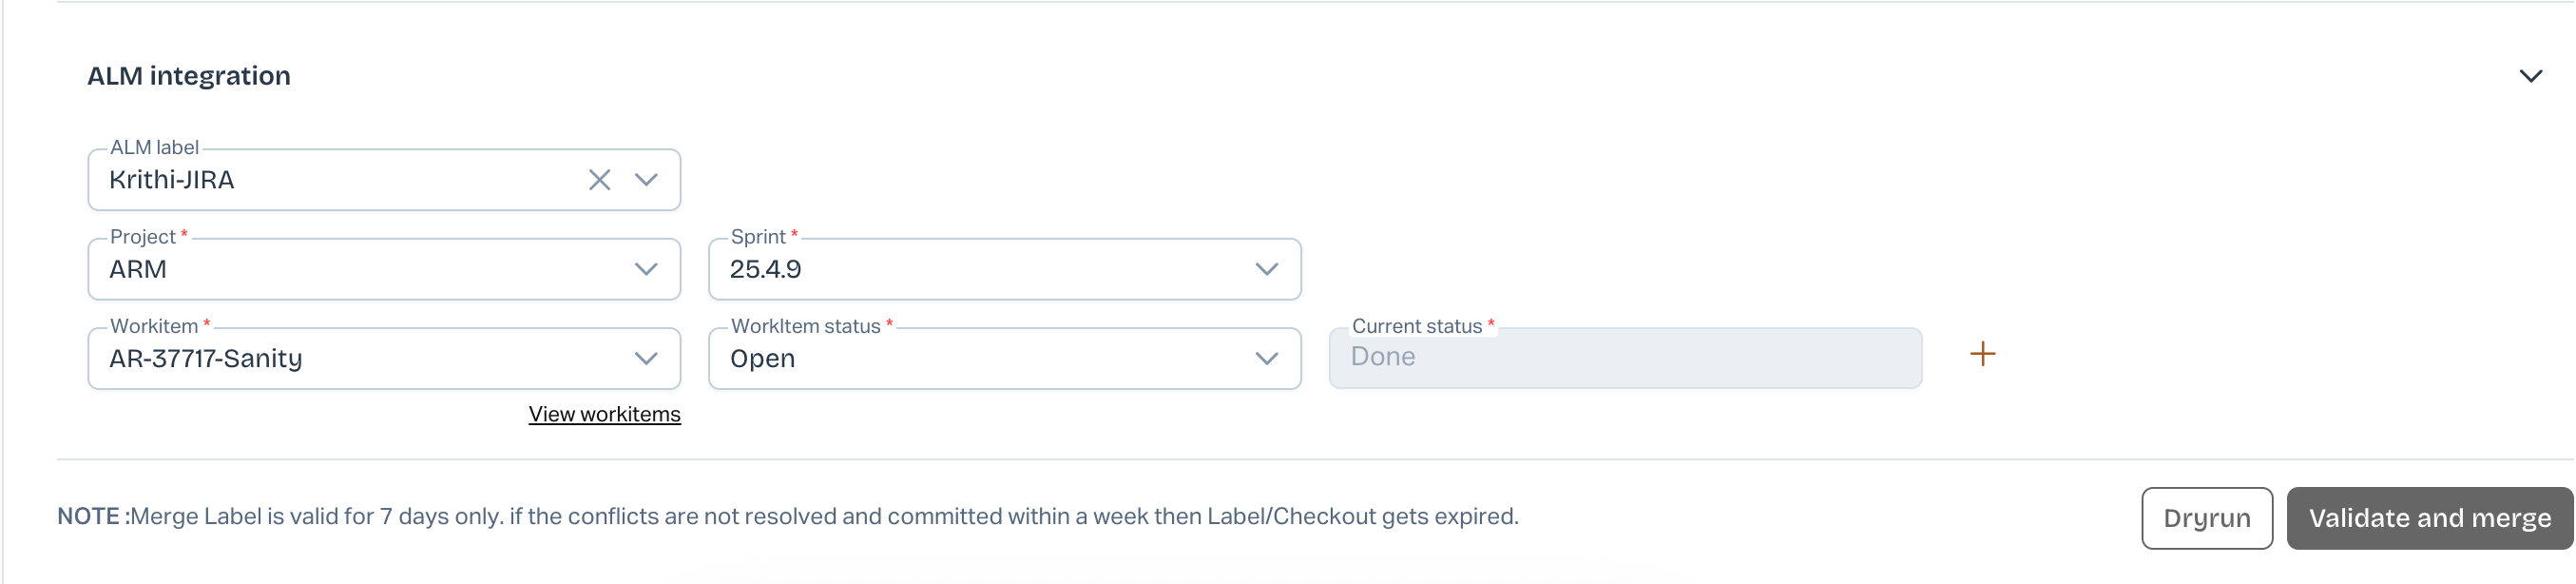
Task: Click the Sprint field chevron arrow
Action: point(1266,269)
